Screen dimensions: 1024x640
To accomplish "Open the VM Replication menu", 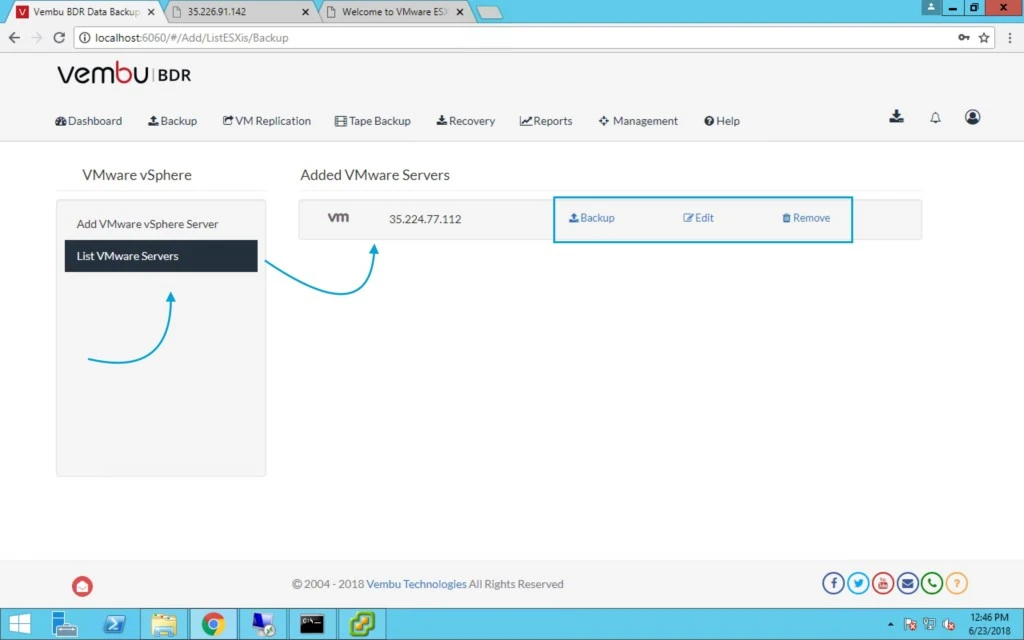I will pos(266,121).
